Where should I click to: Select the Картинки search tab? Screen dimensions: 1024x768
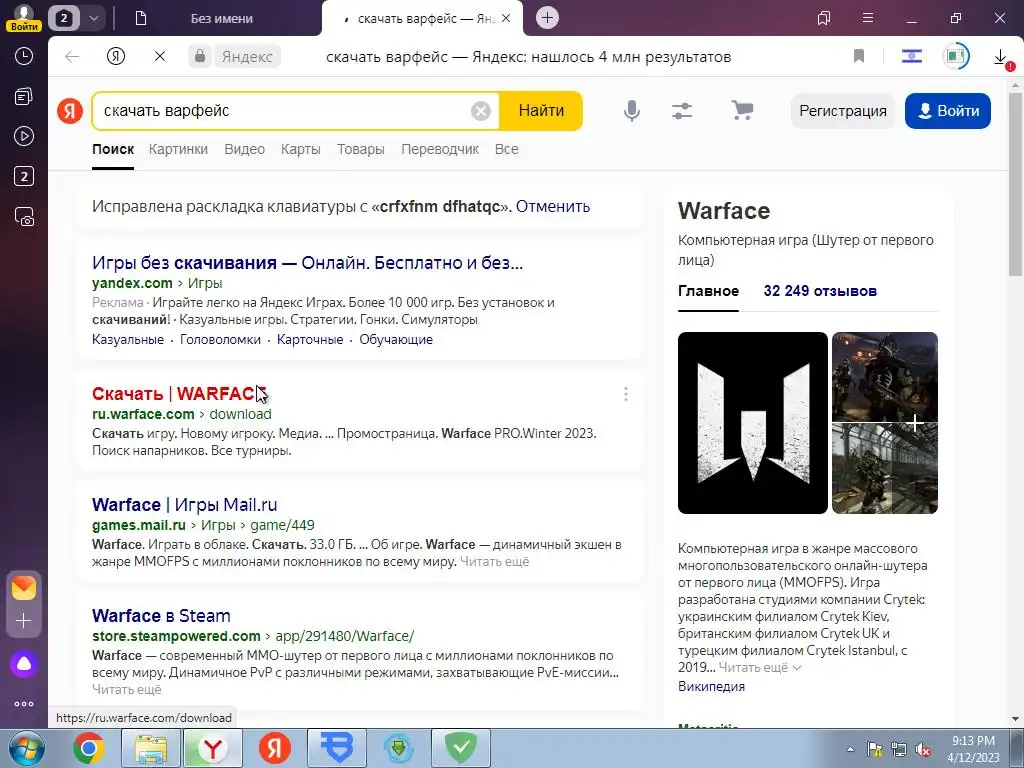click(x=178, y=149)
